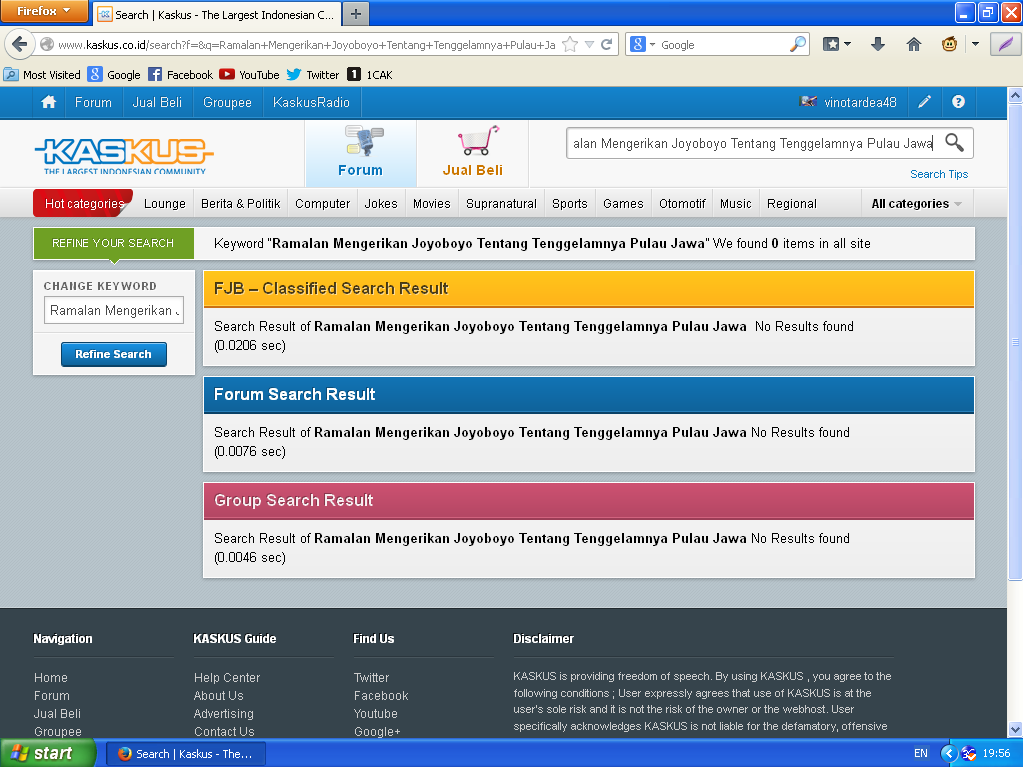Select the Lounge category
The width and height of the screenshot is (1023, 767).
(x=164, y=203)
